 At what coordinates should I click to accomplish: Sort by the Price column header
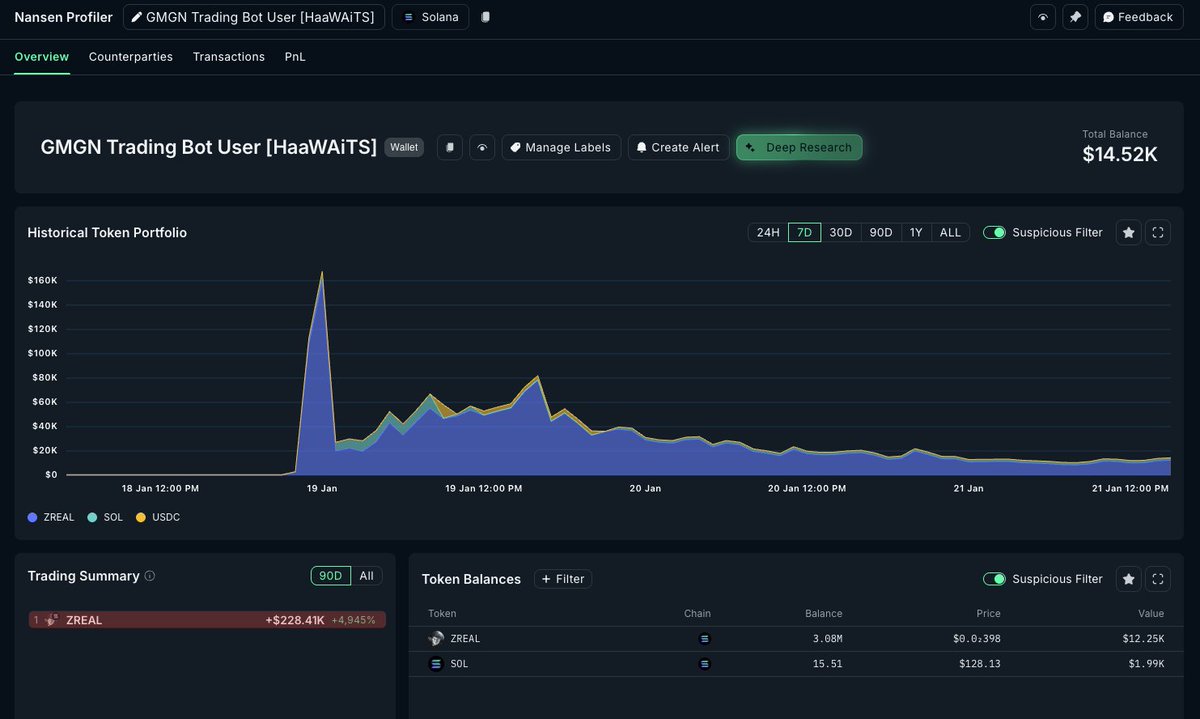coord(988,613)
